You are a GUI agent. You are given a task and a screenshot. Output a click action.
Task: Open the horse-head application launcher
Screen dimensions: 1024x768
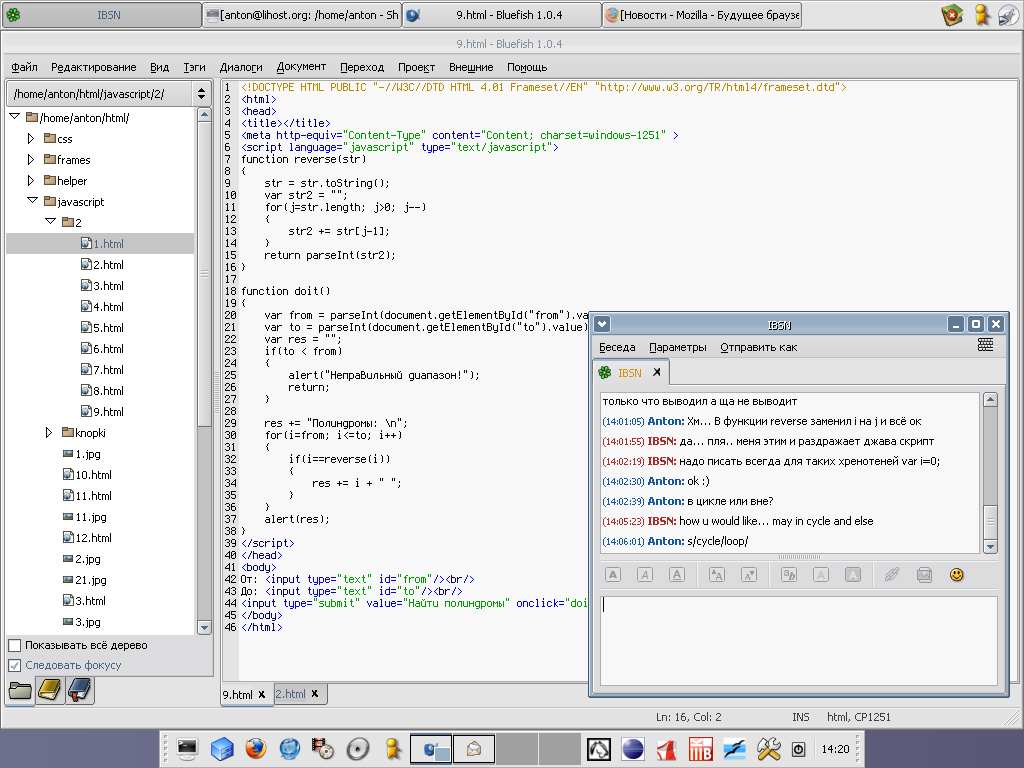[599, 749]
